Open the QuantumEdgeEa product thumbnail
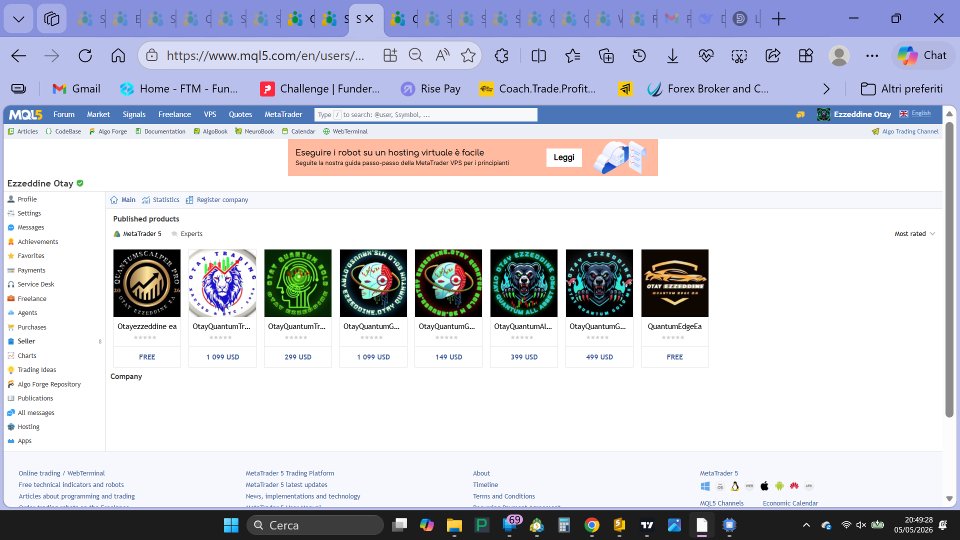This screenshot has height=540, width=960. (x=675, y=283)
